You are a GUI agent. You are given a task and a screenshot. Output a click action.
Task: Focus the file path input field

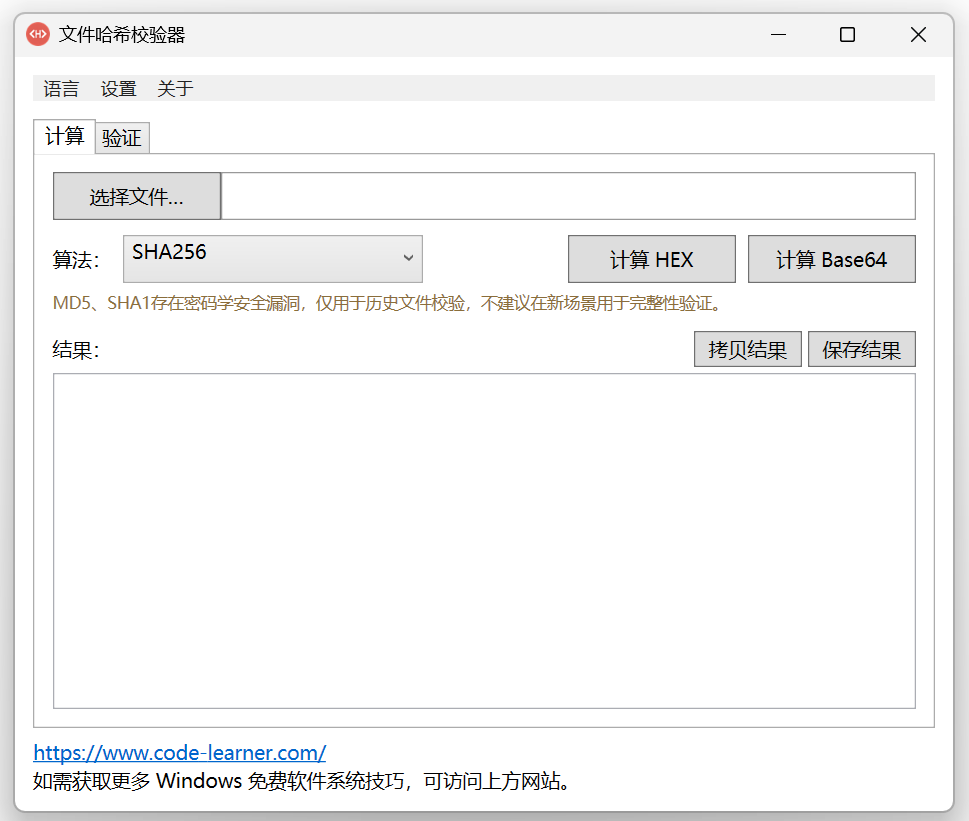coord(569,196)
